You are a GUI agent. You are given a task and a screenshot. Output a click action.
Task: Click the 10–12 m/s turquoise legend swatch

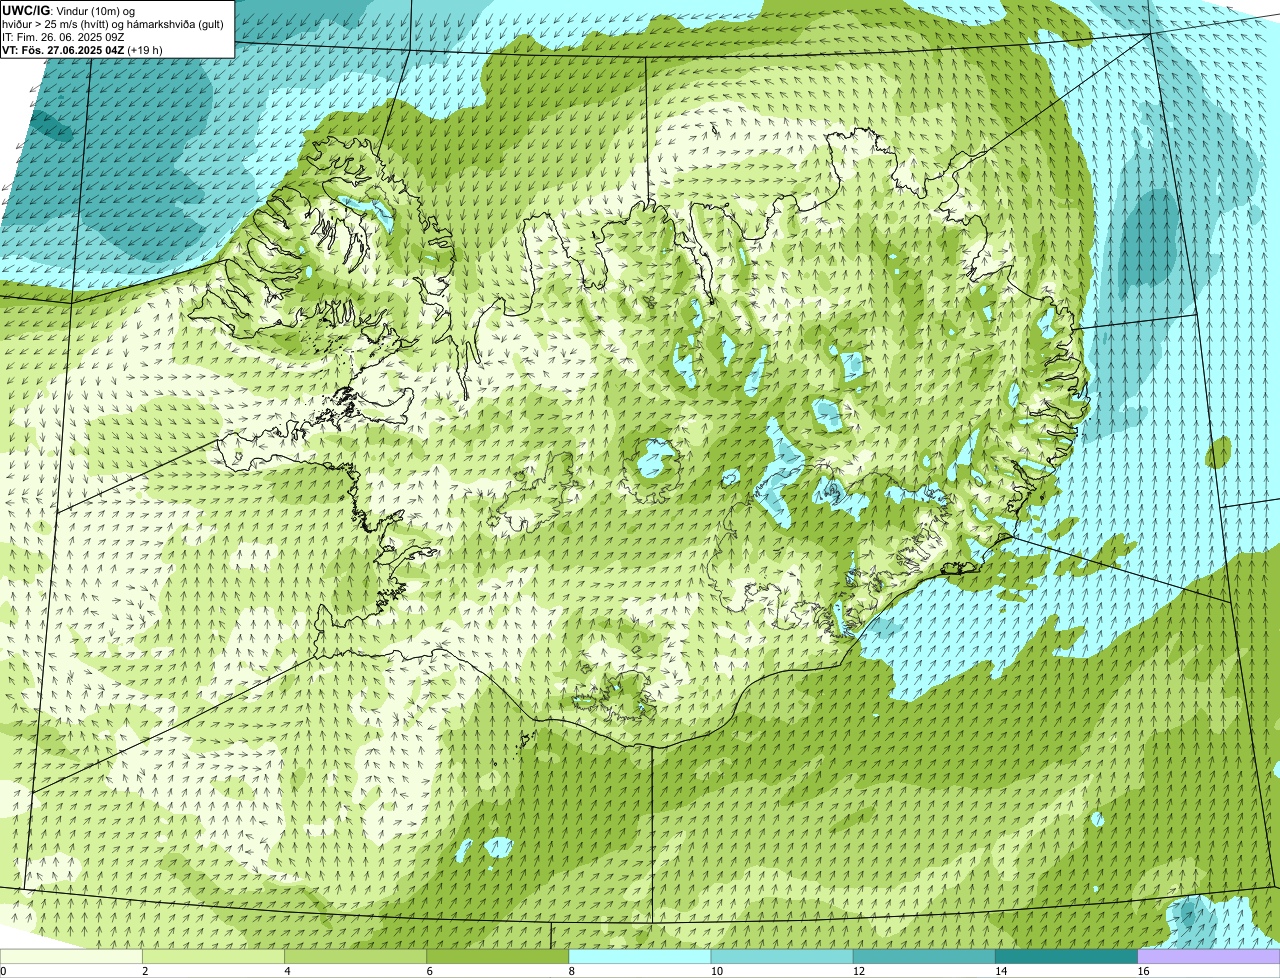[x=782, y=957]
